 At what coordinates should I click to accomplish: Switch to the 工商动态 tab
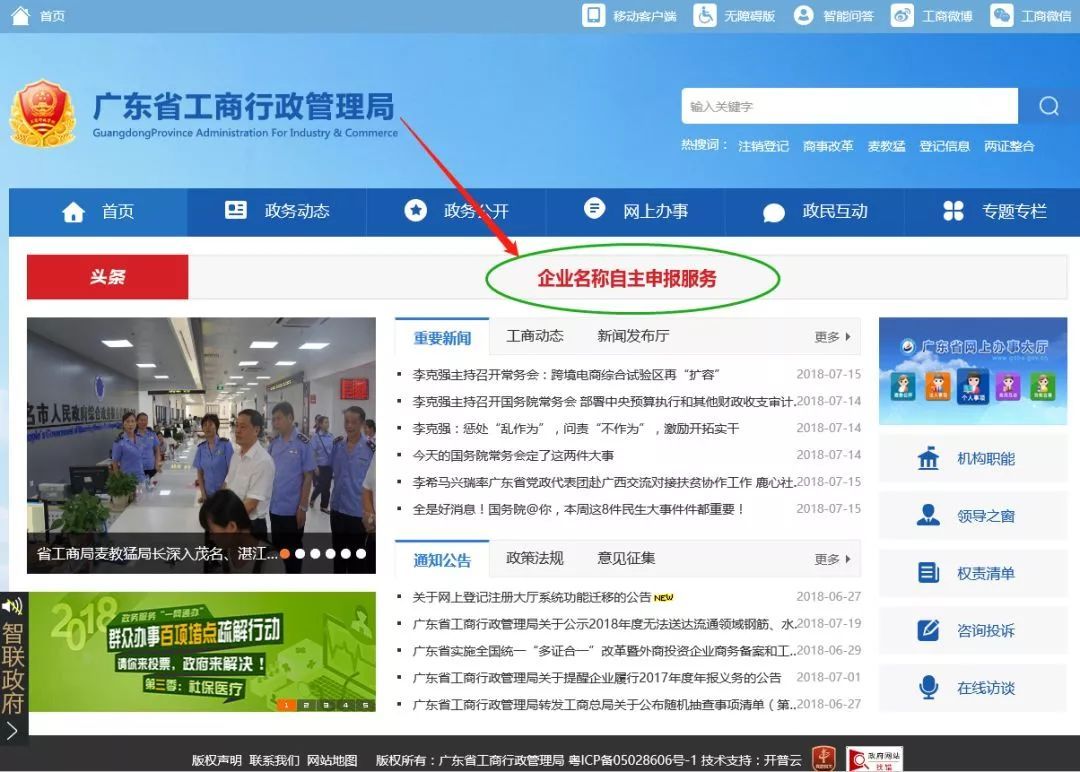534,336
